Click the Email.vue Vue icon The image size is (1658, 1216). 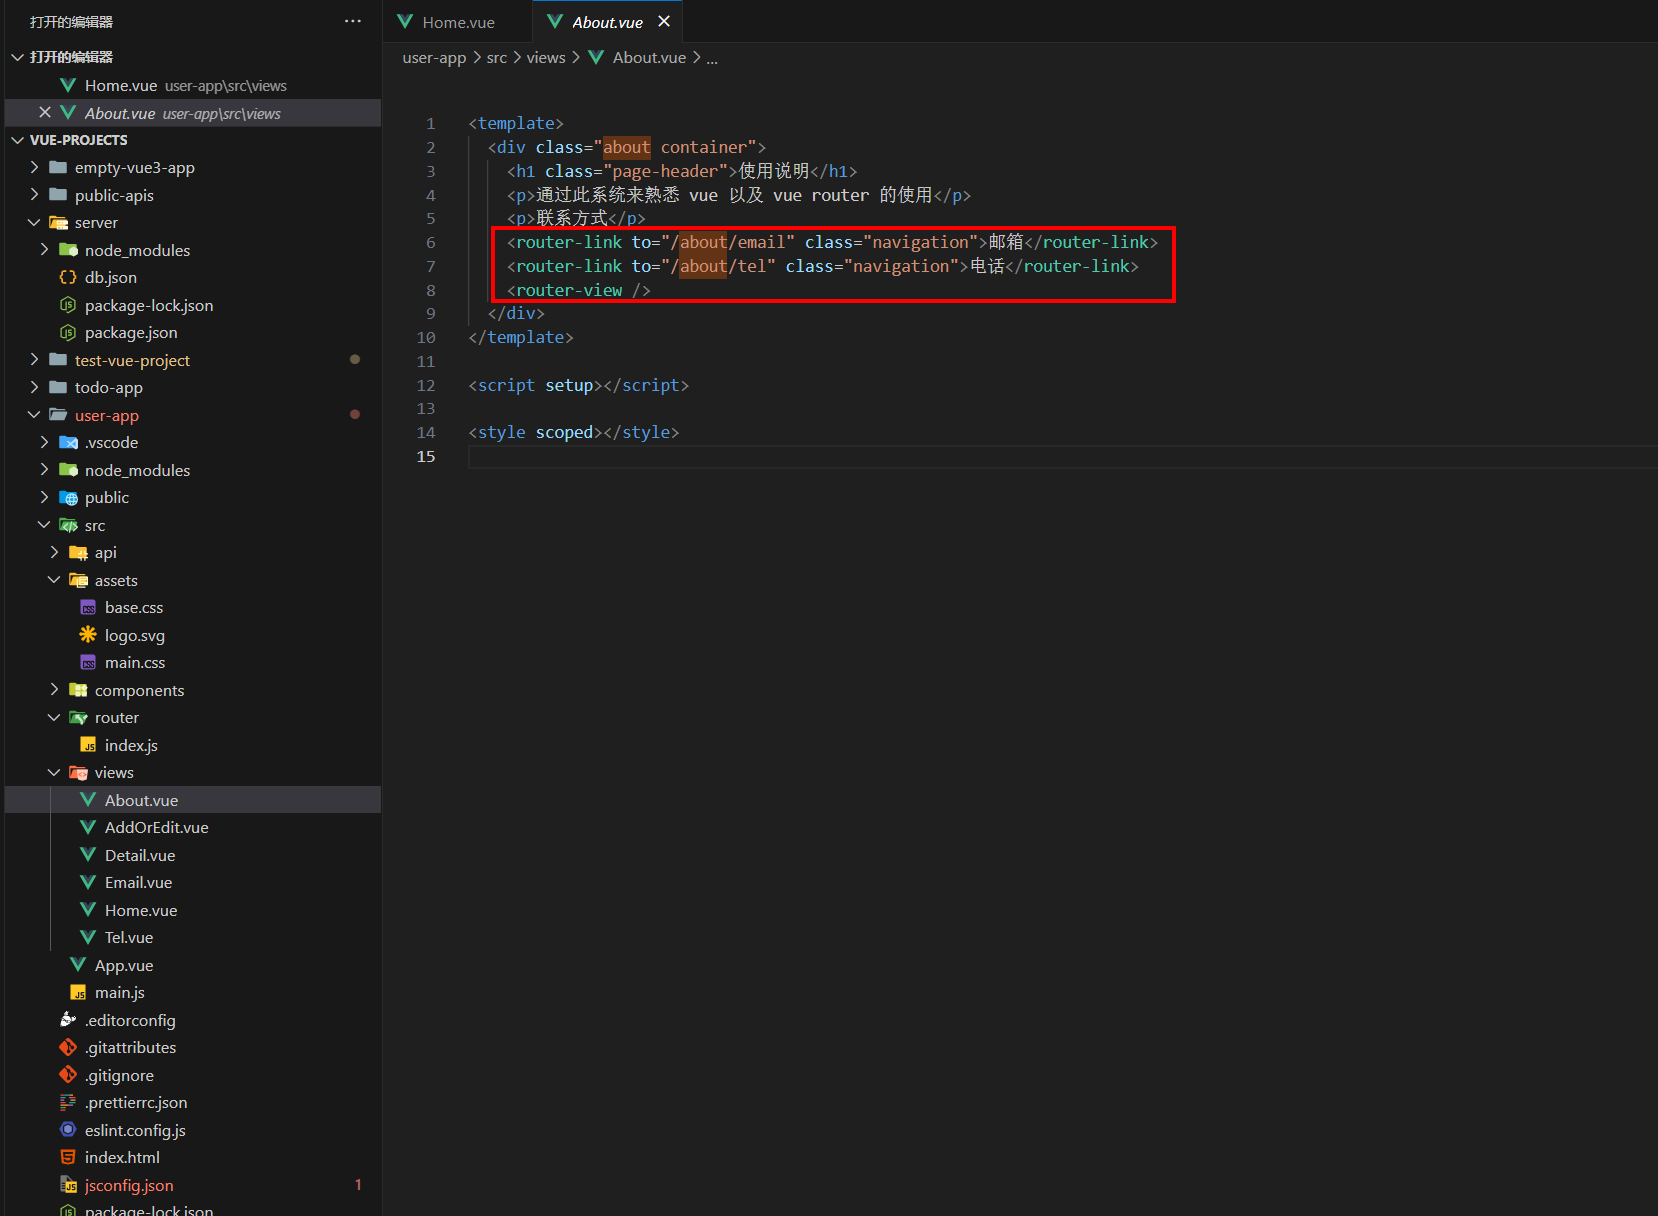tap(88, 882)
